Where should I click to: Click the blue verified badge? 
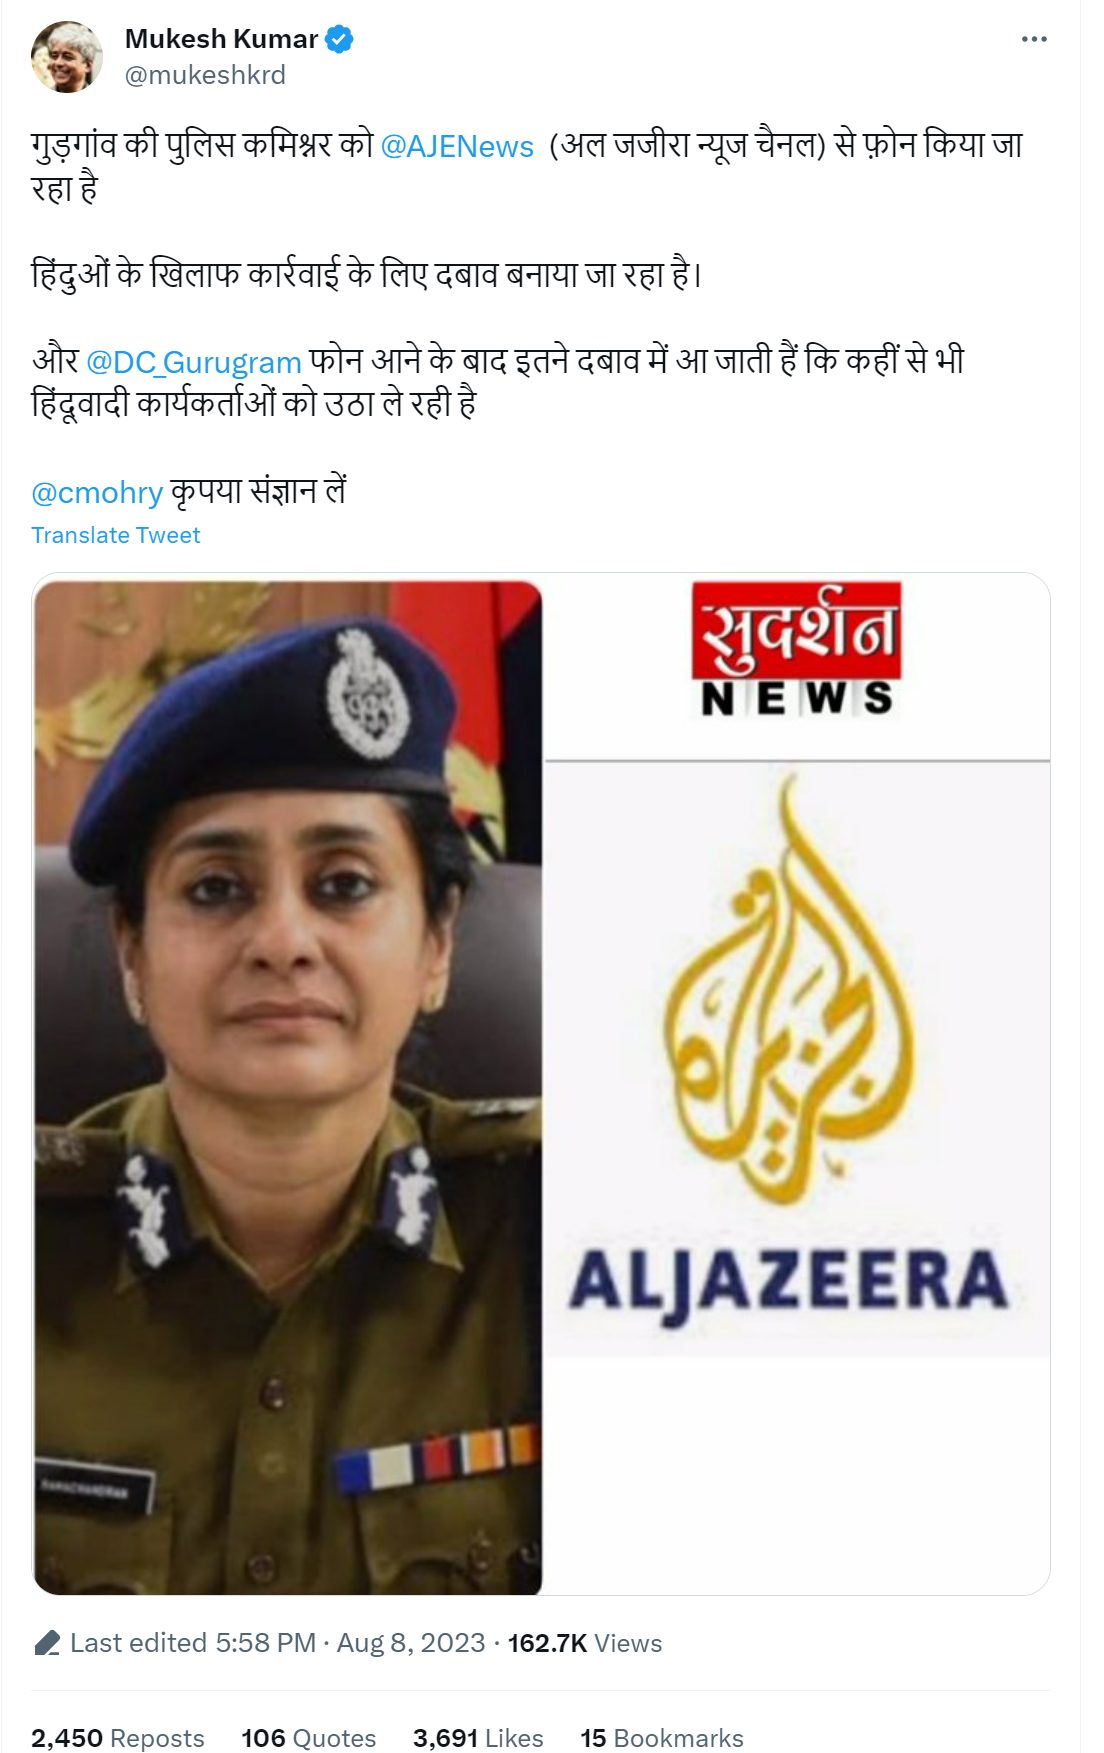pos(340,39)
